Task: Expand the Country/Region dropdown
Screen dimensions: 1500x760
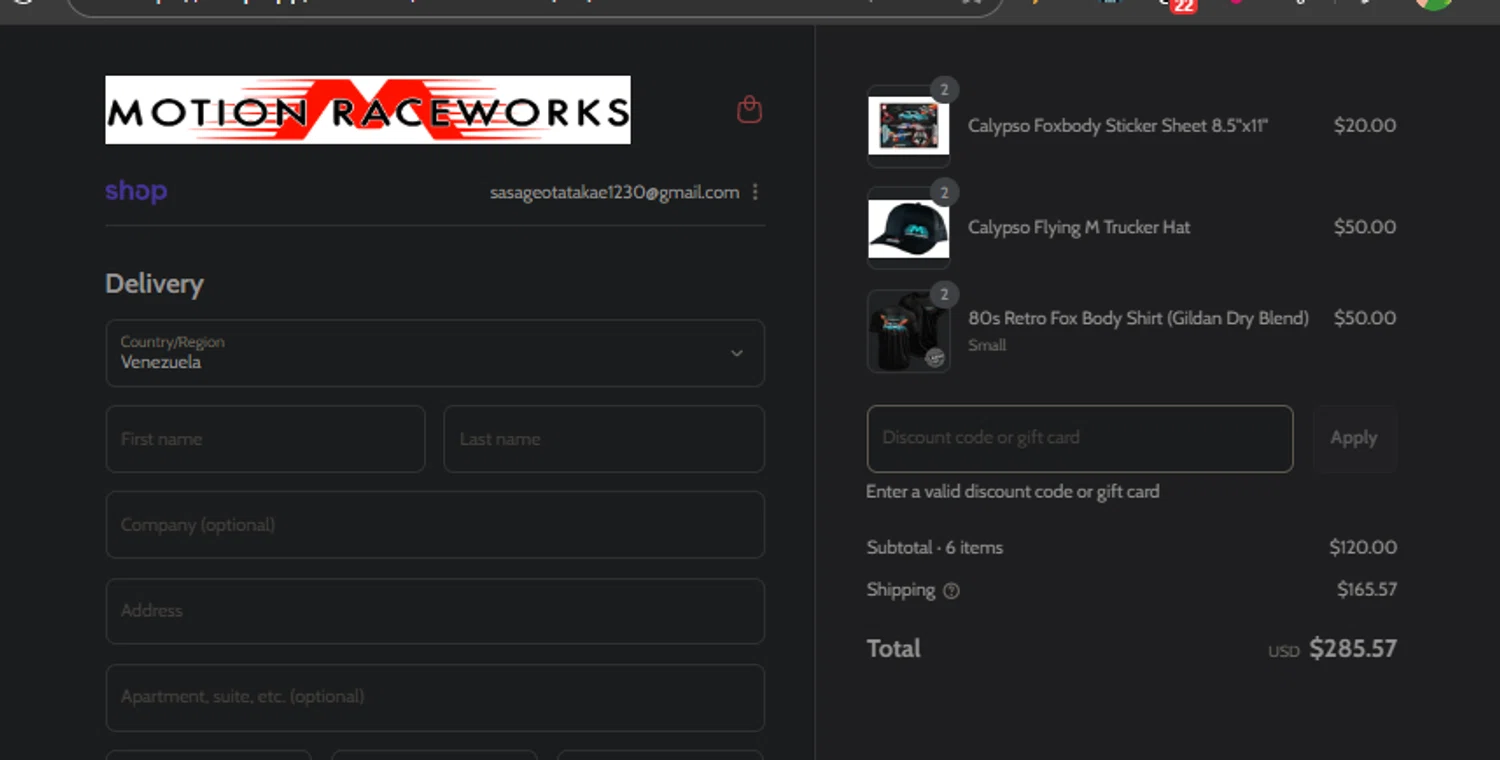Action: tap(435, 353)
